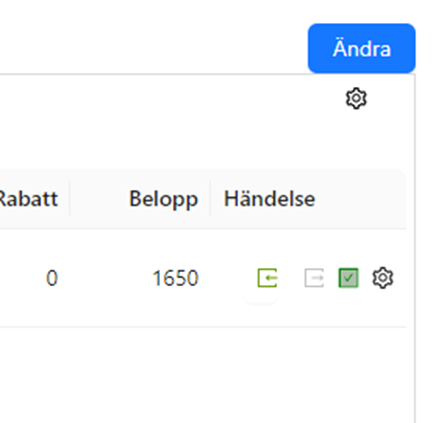
Task: Register check-in using the green arrow-in icon
Action: (267, 278)
